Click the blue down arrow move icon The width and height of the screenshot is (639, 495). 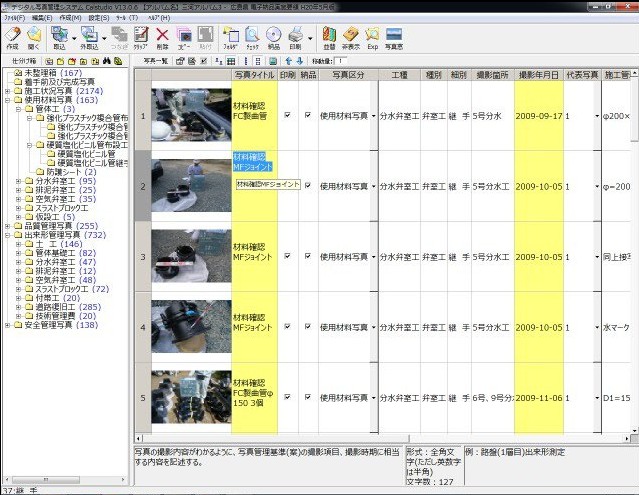tap(300, 61)
